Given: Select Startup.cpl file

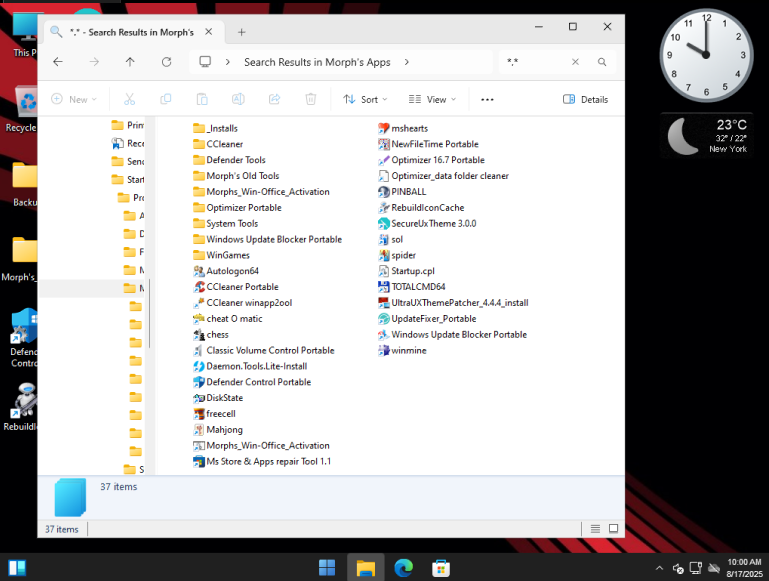Looking at the screenshot, I should (407, 271).
